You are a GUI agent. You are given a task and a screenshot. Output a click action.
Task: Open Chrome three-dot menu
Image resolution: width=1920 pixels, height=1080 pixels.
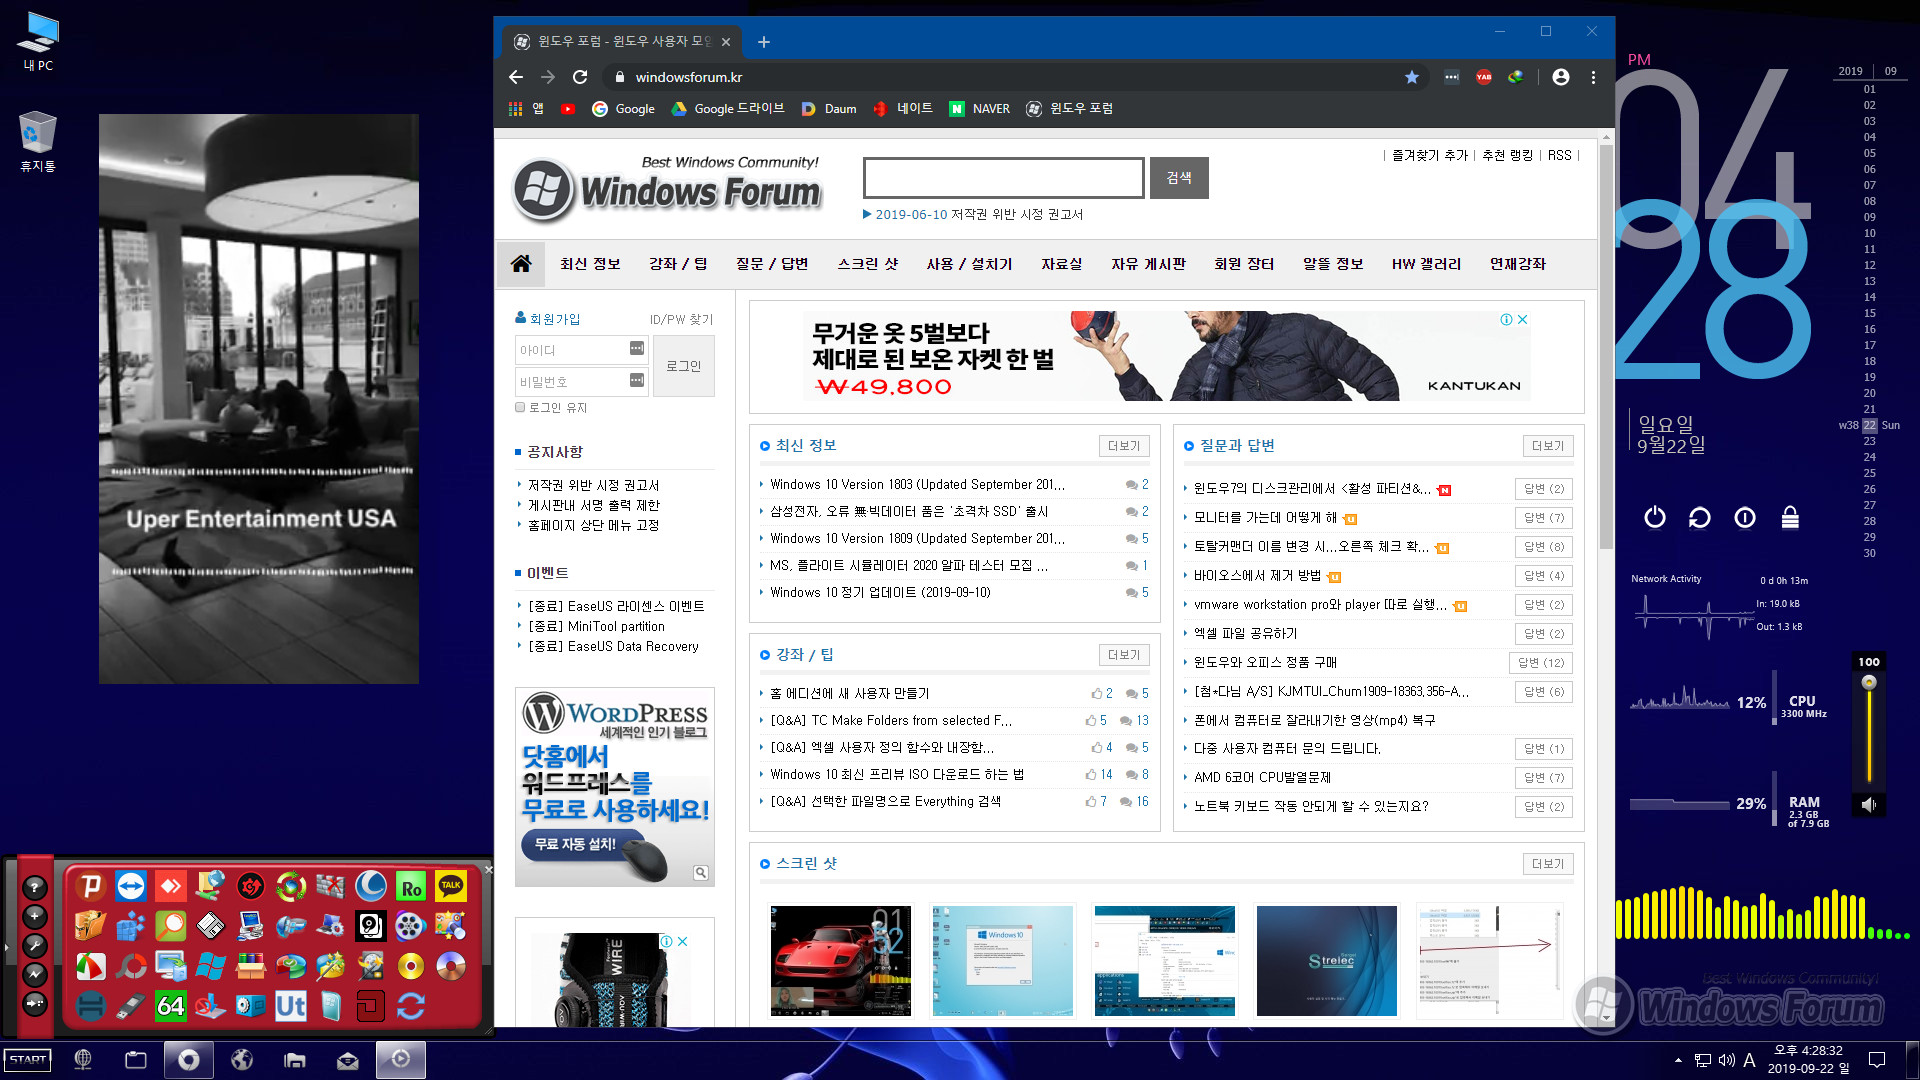[1593, 77]
